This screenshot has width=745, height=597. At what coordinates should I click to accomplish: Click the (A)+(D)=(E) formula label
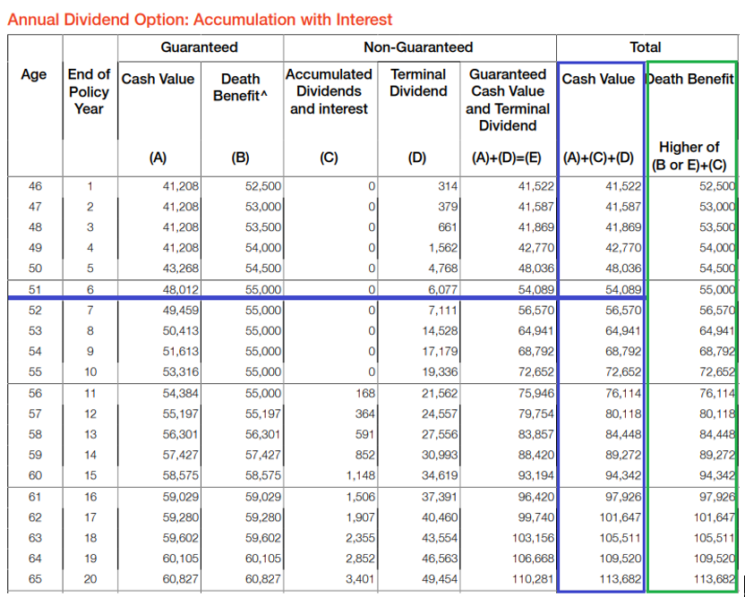[507, 157]
